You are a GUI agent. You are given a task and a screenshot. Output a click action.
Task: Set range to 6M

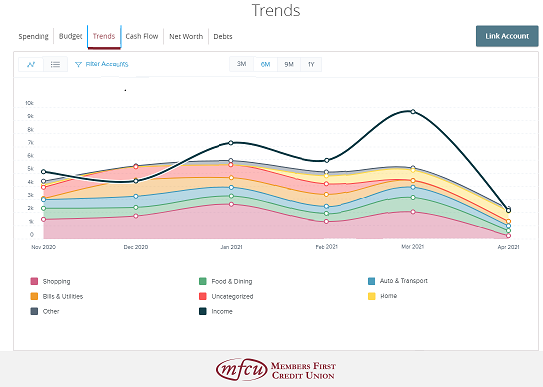pyautogui.click(x=265, y=64)
